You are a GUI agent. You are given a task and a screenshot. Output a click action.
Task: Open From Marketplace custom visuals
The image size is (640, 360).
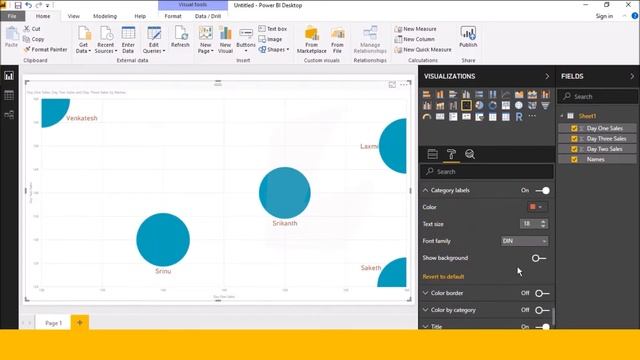pyautogui.click(x=311, y=40)
